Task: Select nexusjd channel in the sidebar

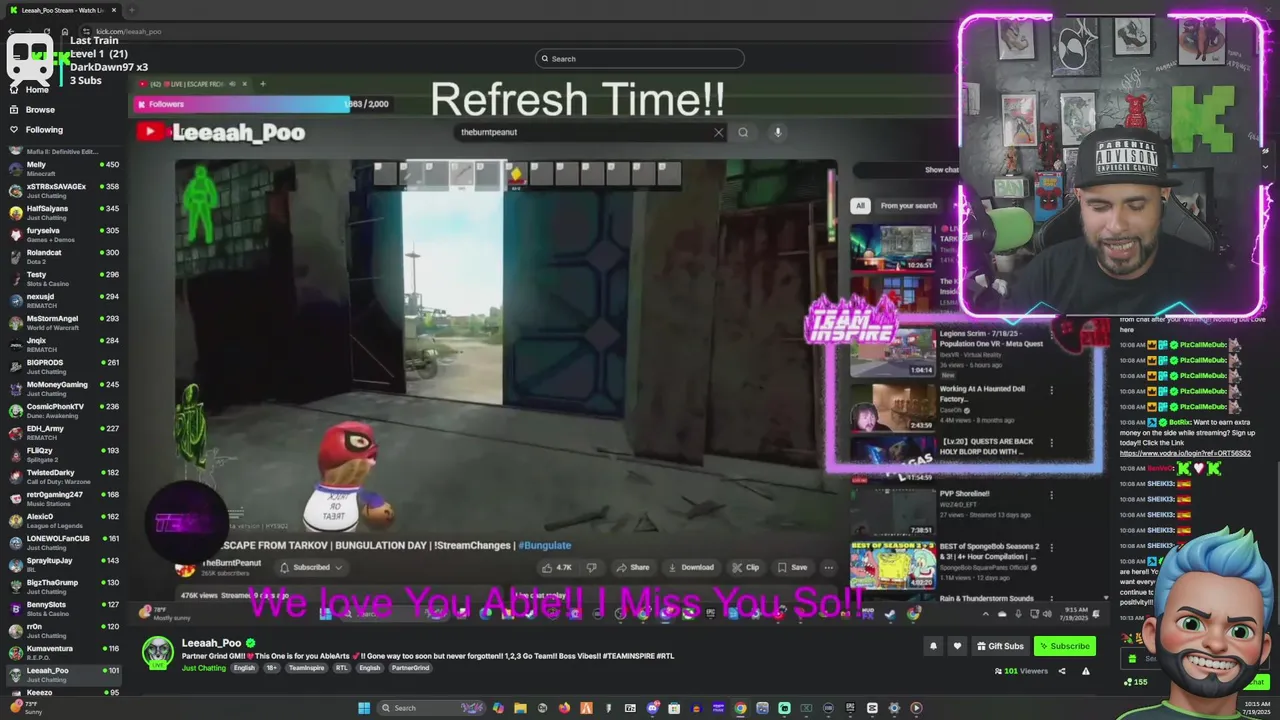Action: pyautogui.click(x=64, y=300)
